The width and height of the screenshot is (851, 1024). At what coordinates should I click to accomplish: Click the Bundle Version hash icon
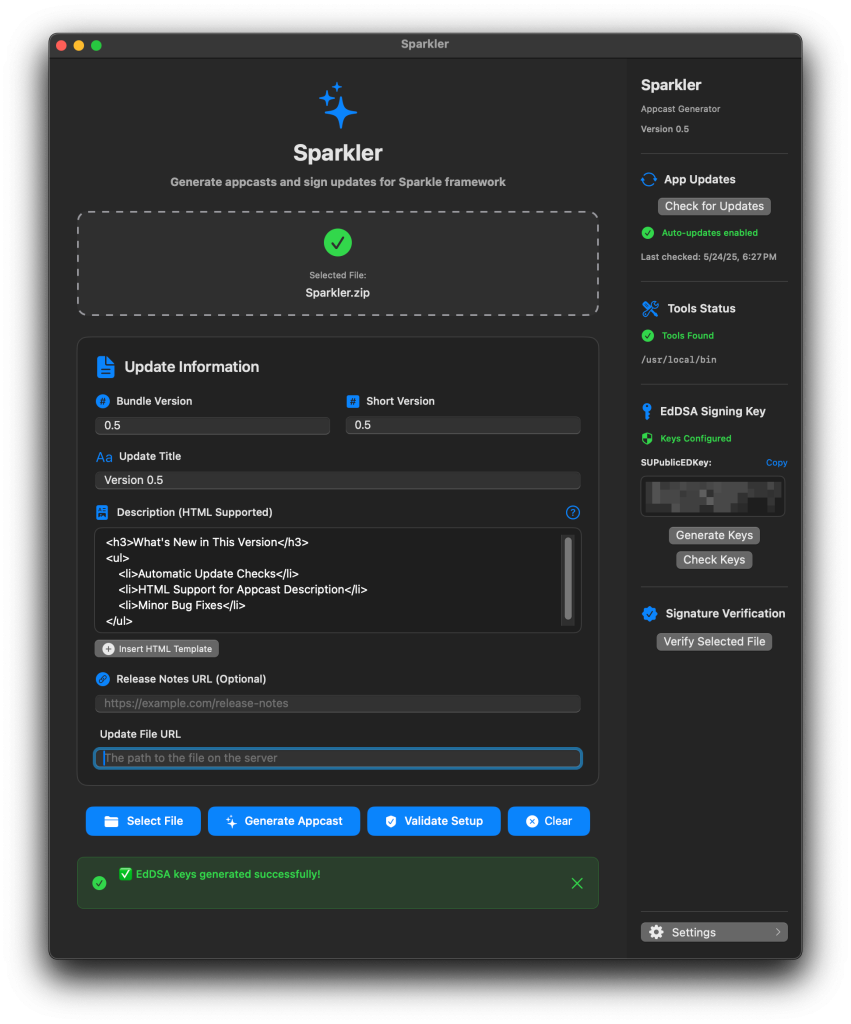[103, 401]
